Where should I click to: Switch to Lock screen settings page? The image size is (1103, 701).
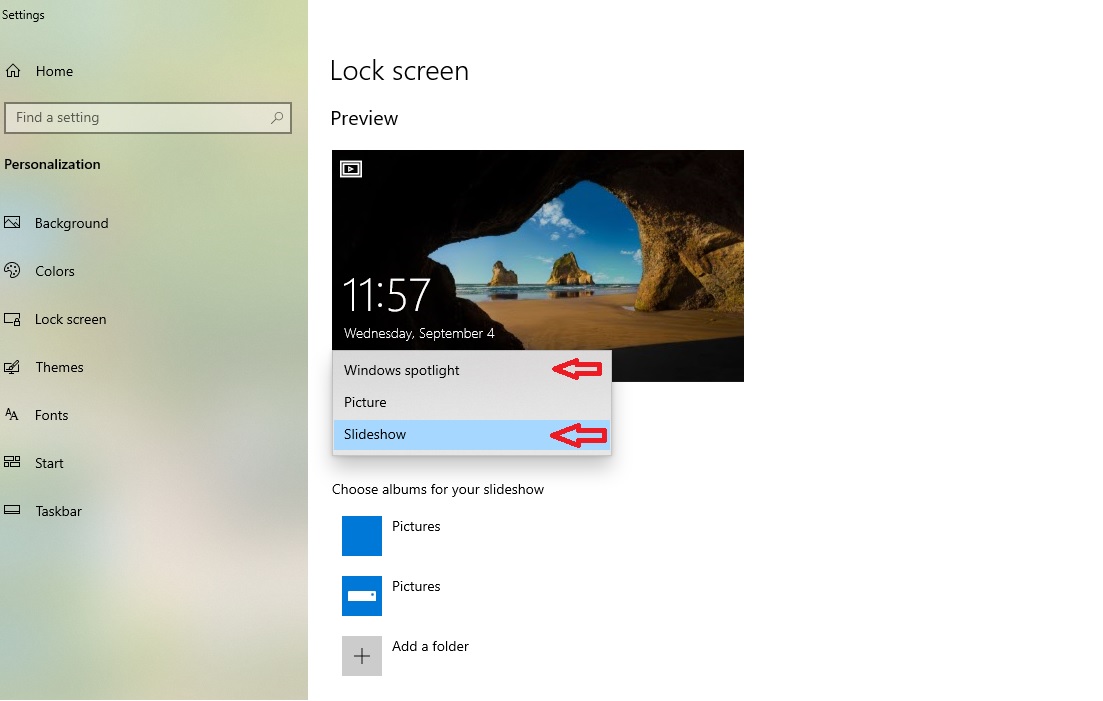click(70, 319)
